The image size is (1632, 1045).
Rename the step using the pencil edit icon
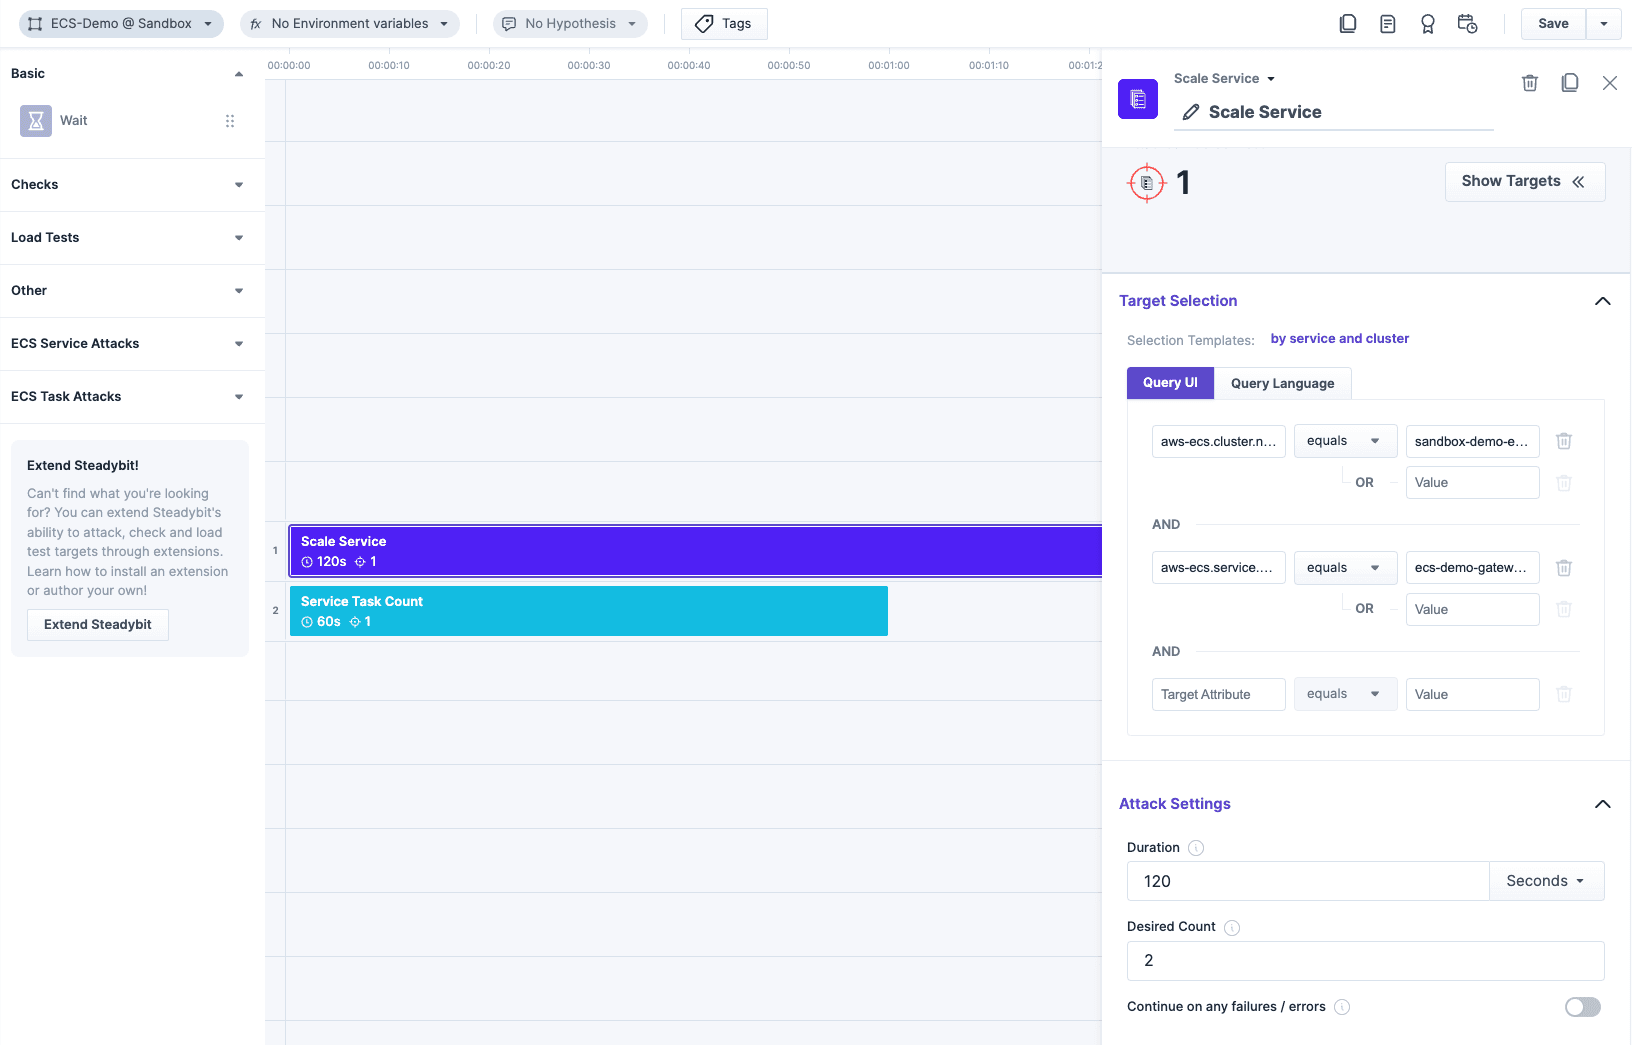point(1189,112)
